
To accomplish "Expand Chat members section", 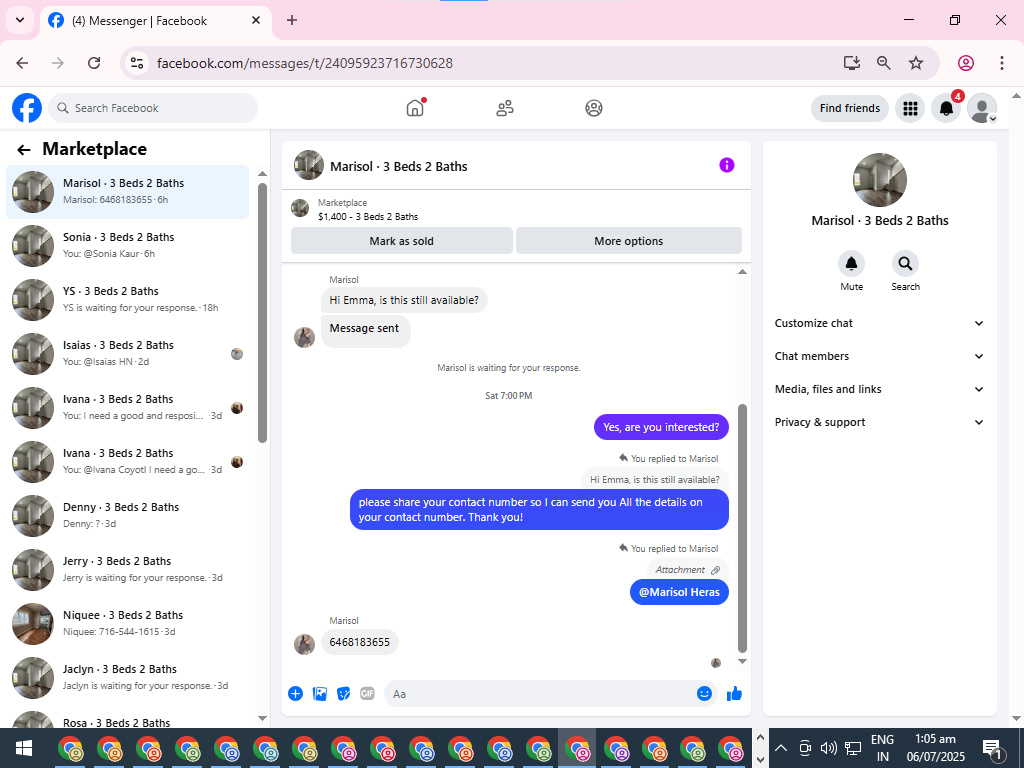I will pos(878,356).
